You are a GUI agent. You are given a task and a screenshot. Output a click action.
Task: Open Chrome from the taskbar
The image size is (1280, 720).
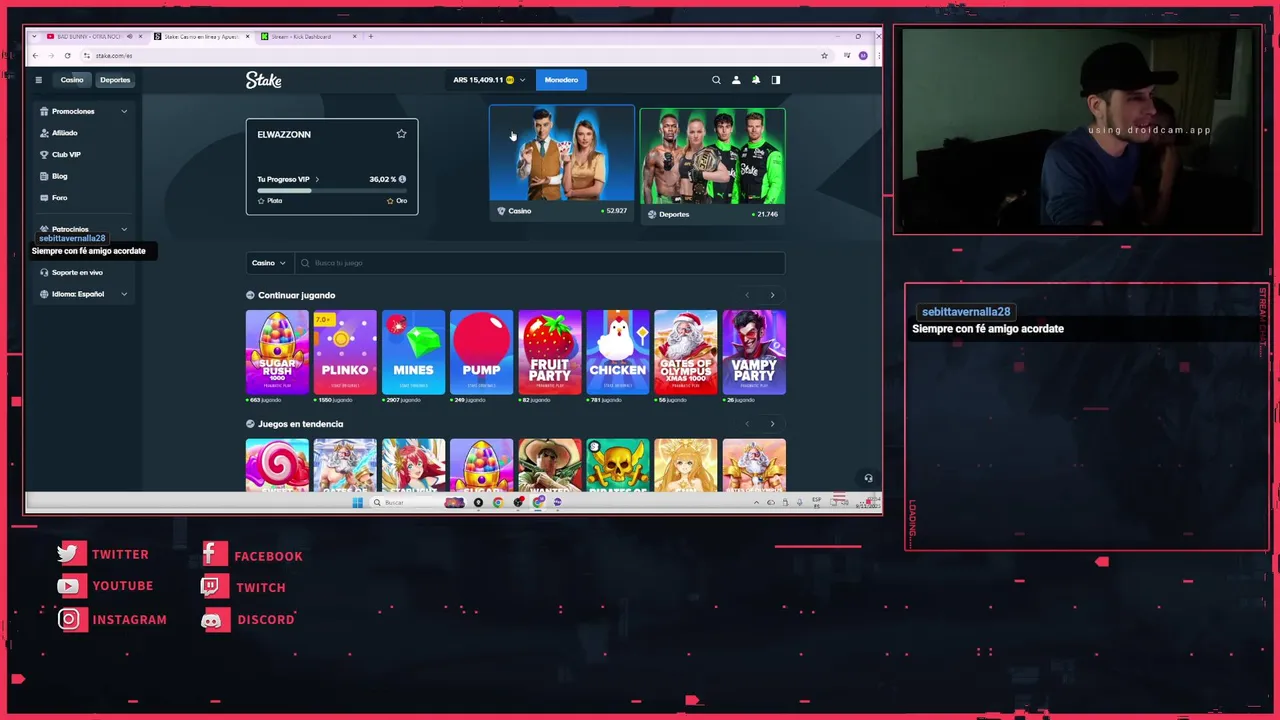coord(498,502)
